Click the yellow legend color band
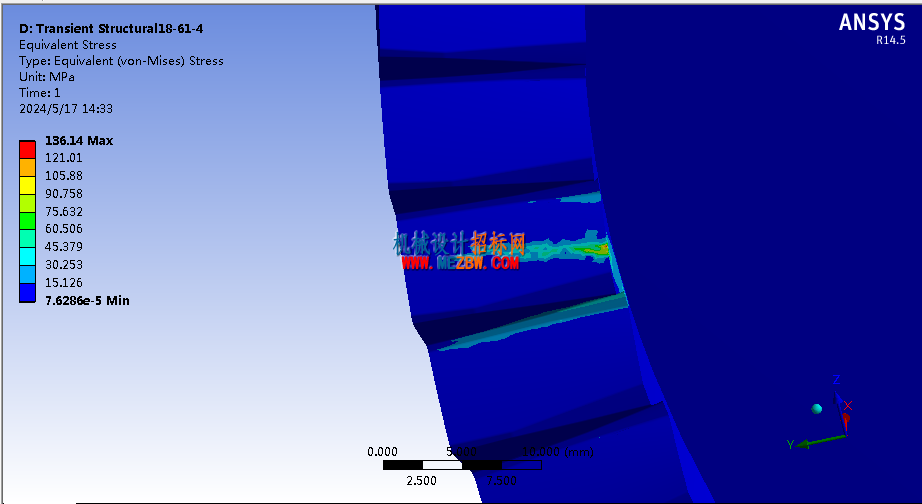 click(27, 185)
